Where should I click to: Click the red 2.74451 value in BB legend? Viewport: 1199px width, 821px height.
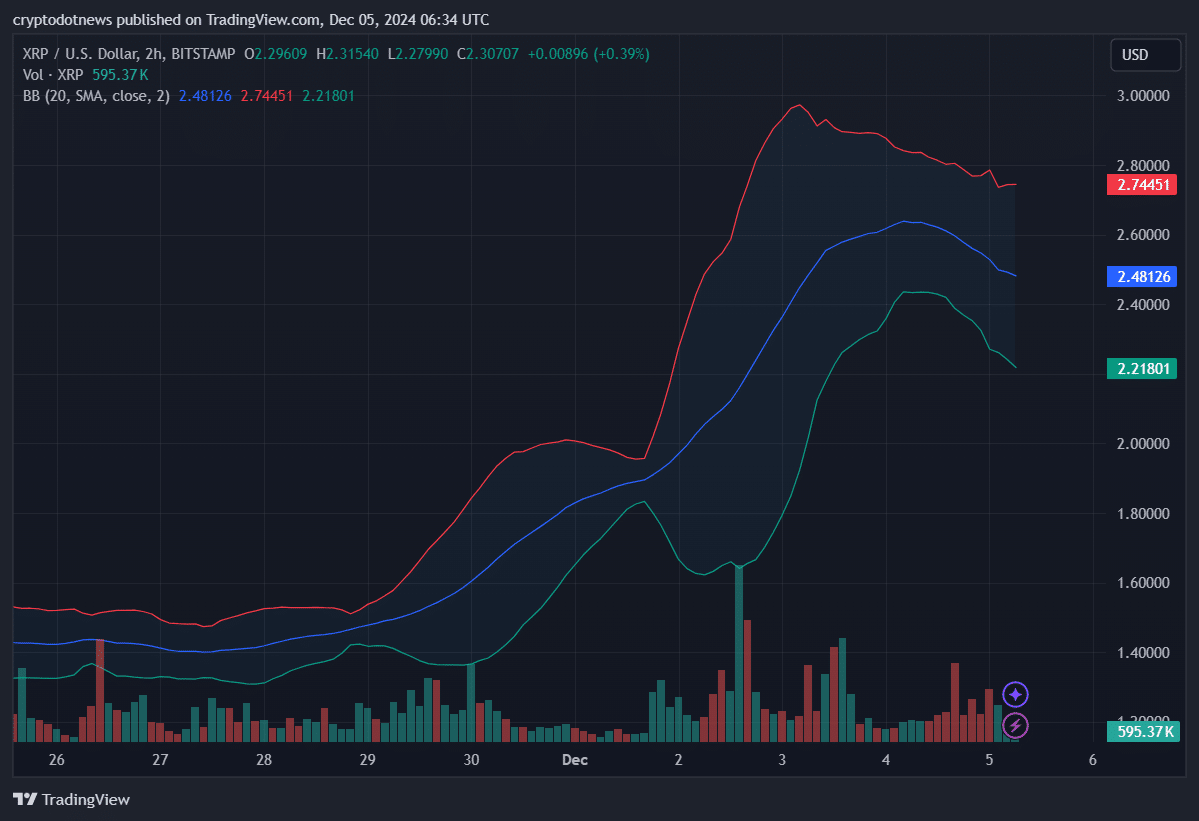tap(267, 96)
